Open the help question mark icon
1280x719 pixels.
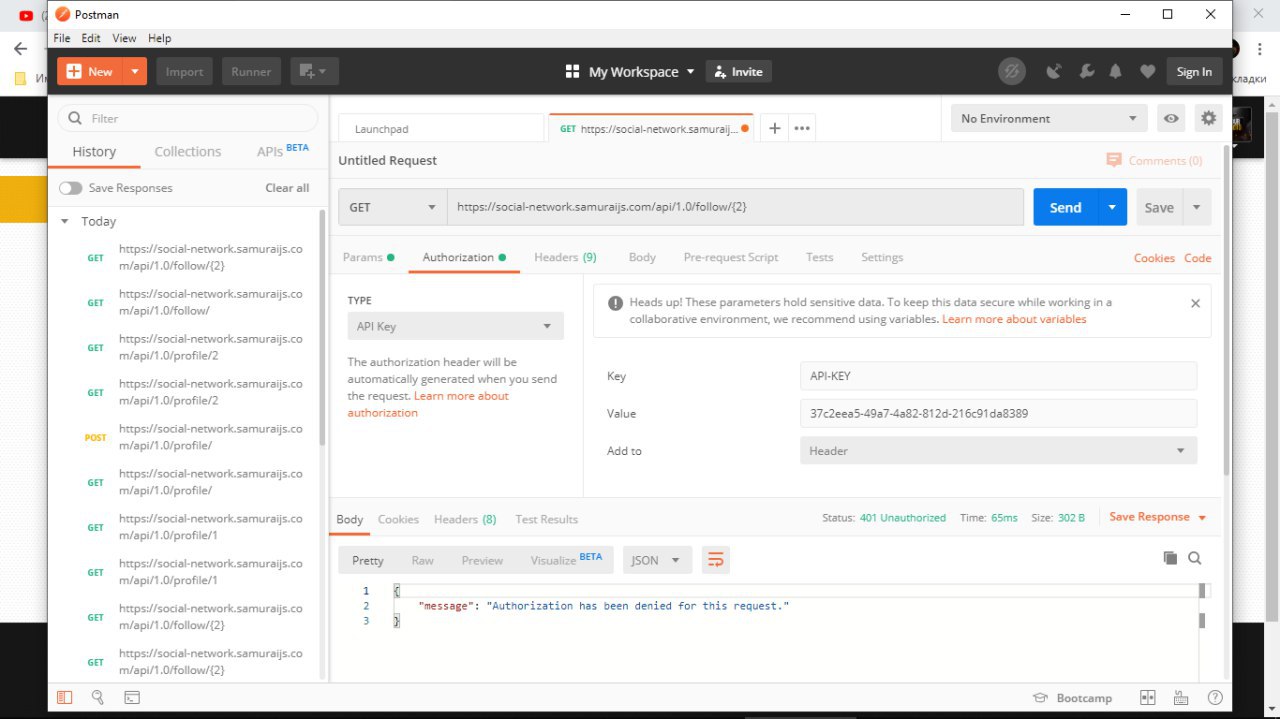[x=1214, y=698]
